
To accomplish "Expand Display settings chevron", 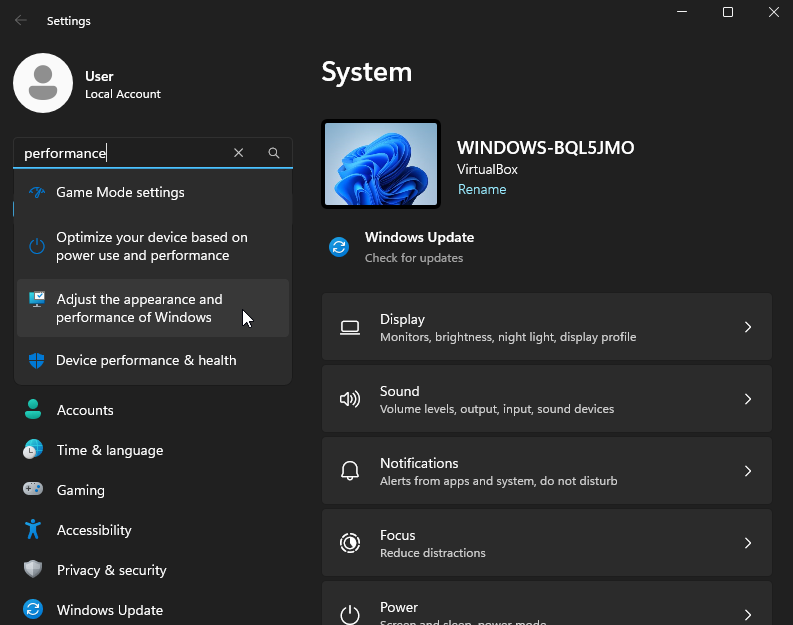I will click(x=747, y=327).
